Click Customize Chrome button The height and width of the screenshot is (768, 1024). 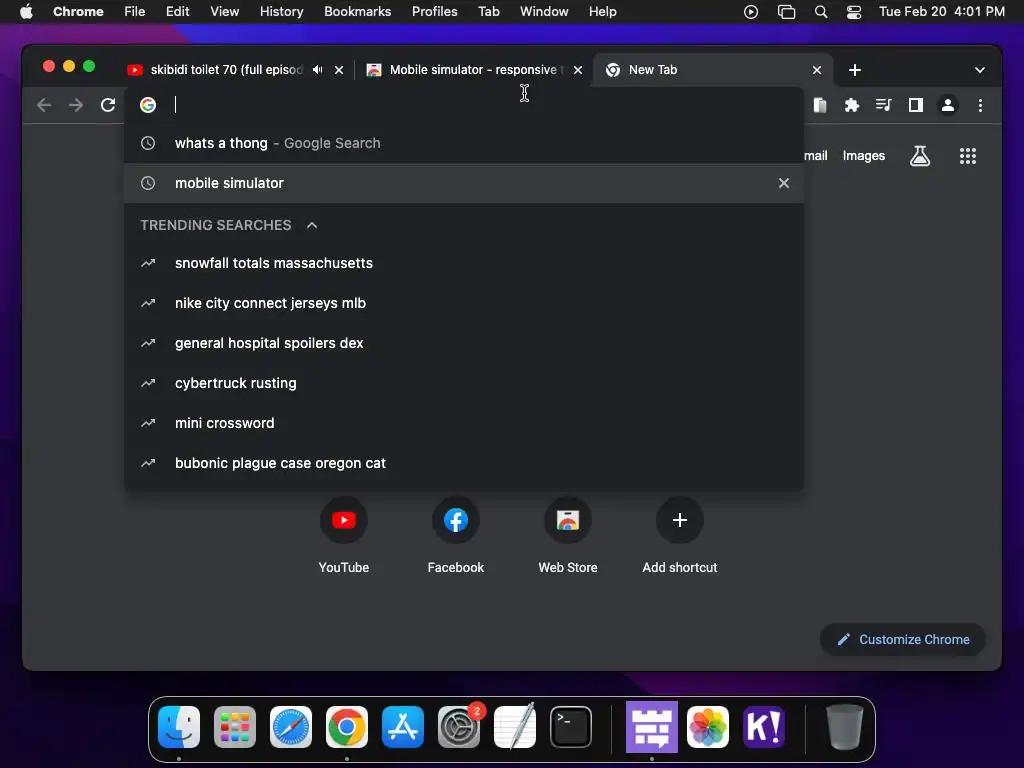pyautogui.click(x=903, y=639)
